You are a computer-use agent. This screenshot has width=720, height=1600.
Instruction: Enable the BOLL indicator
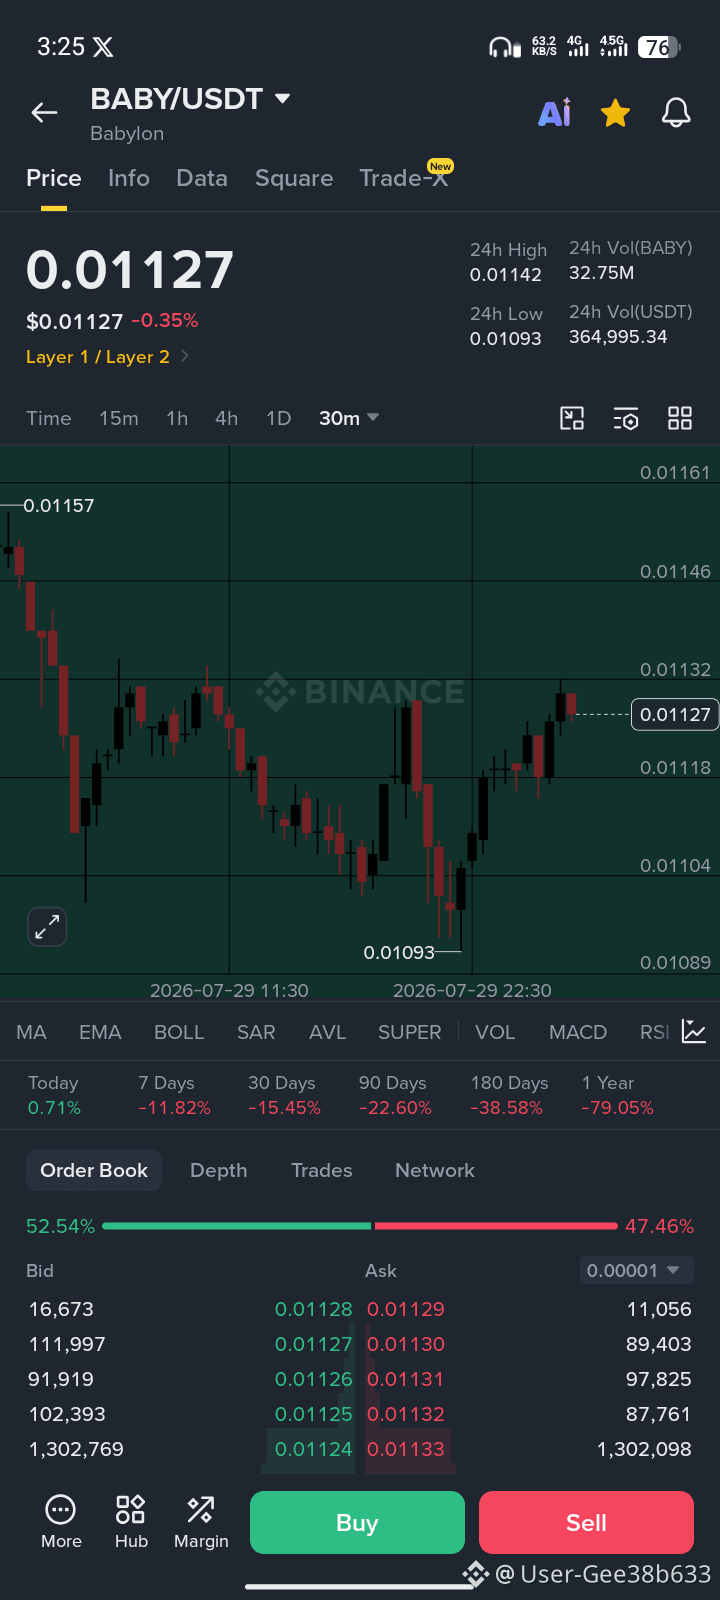click(179, 1032)
